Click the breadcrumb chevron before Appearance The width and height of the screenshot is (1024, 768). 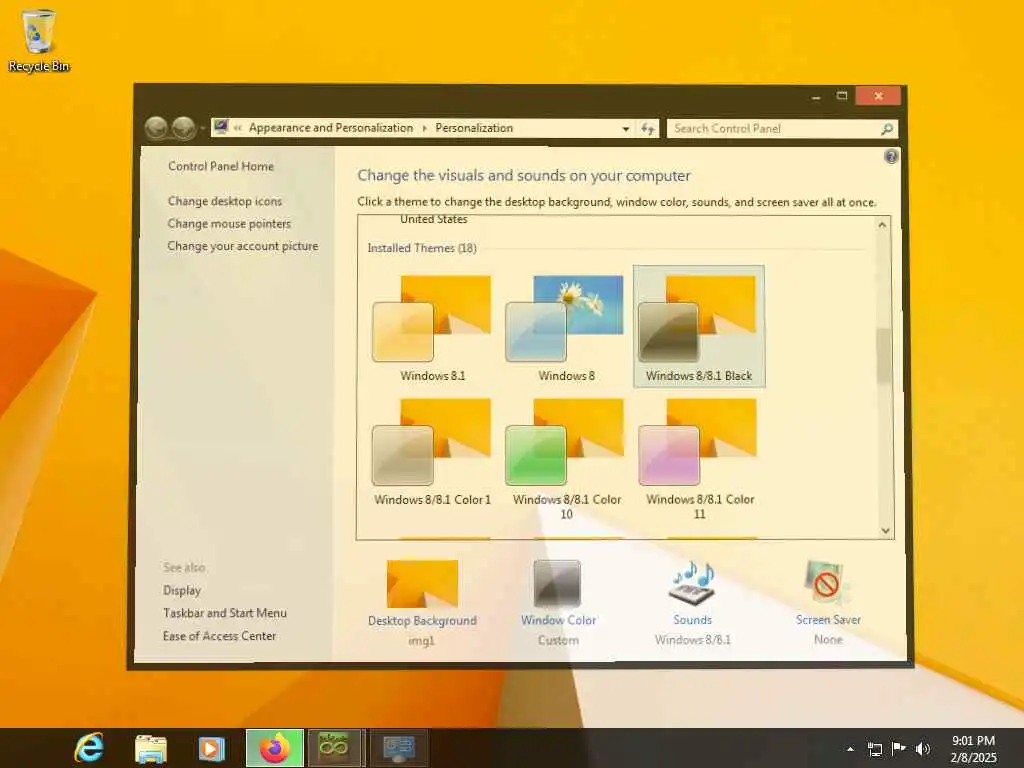[x=238, y=128]
